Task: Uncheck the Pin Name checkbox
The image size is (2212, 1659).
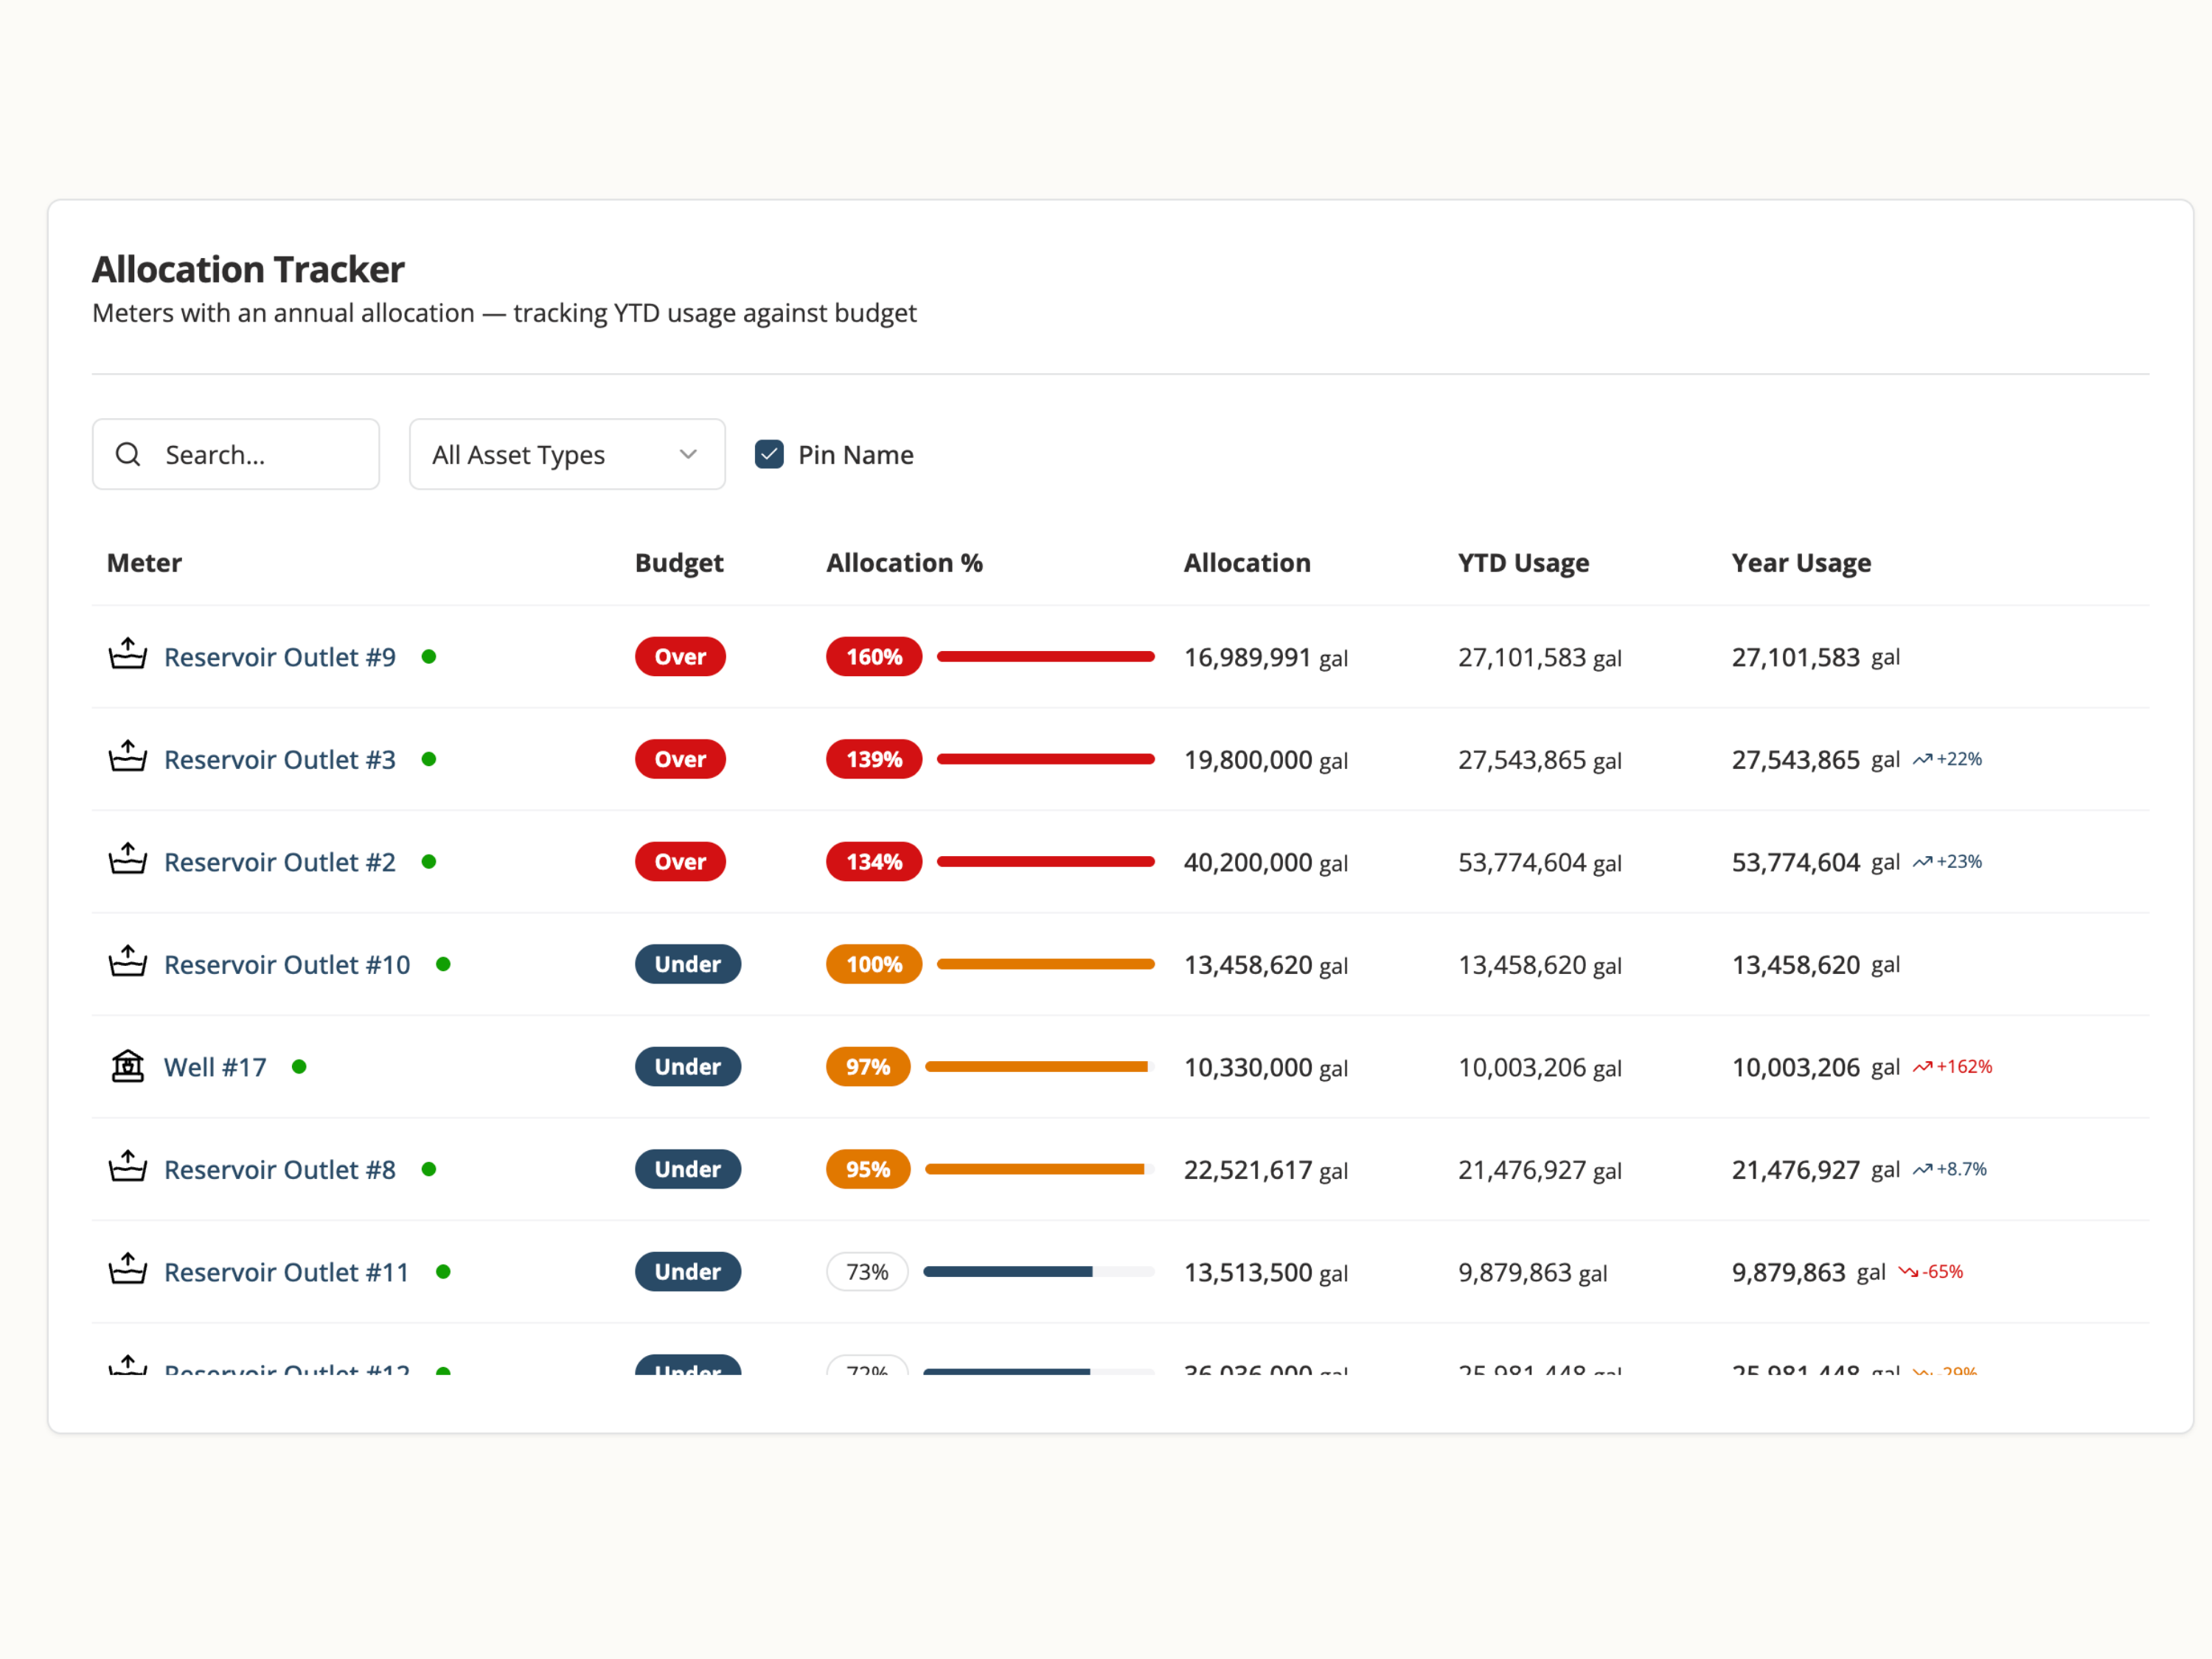Action: [x=769, y=455]
